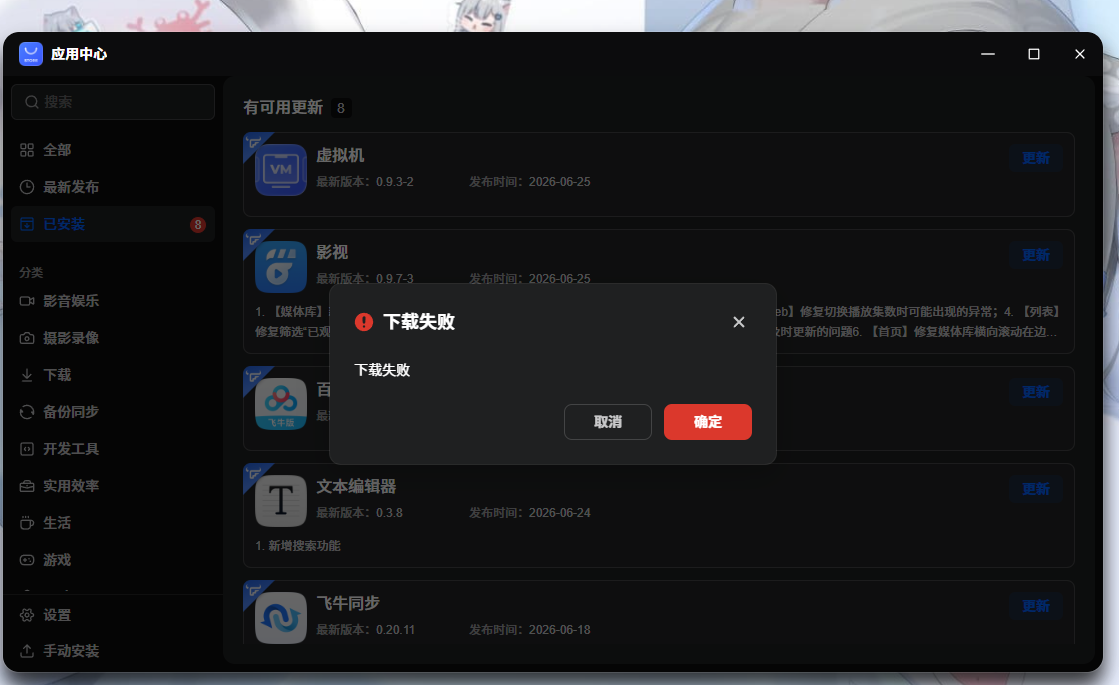Click the red error icon in dialog
The image size is (1119, 685).
pyautogui.click(x=364, y=322)
